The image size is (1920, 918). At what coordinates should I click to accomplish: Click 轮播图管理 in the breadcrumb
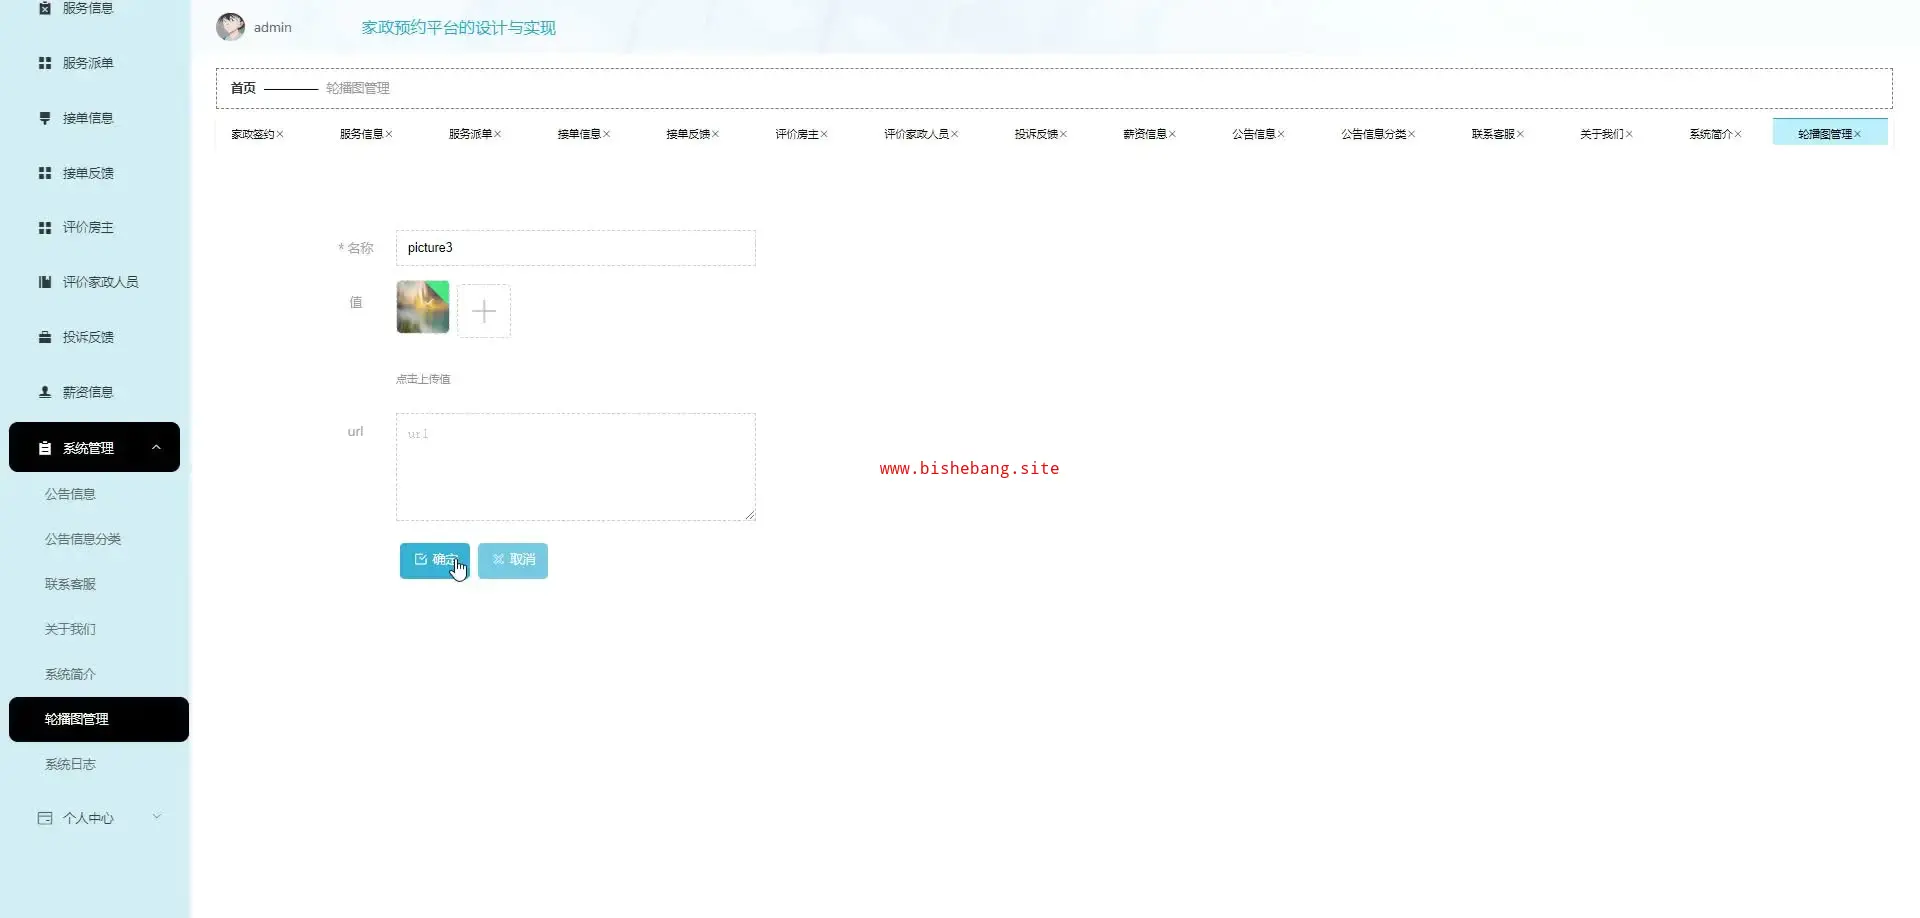tap(358, 88)
